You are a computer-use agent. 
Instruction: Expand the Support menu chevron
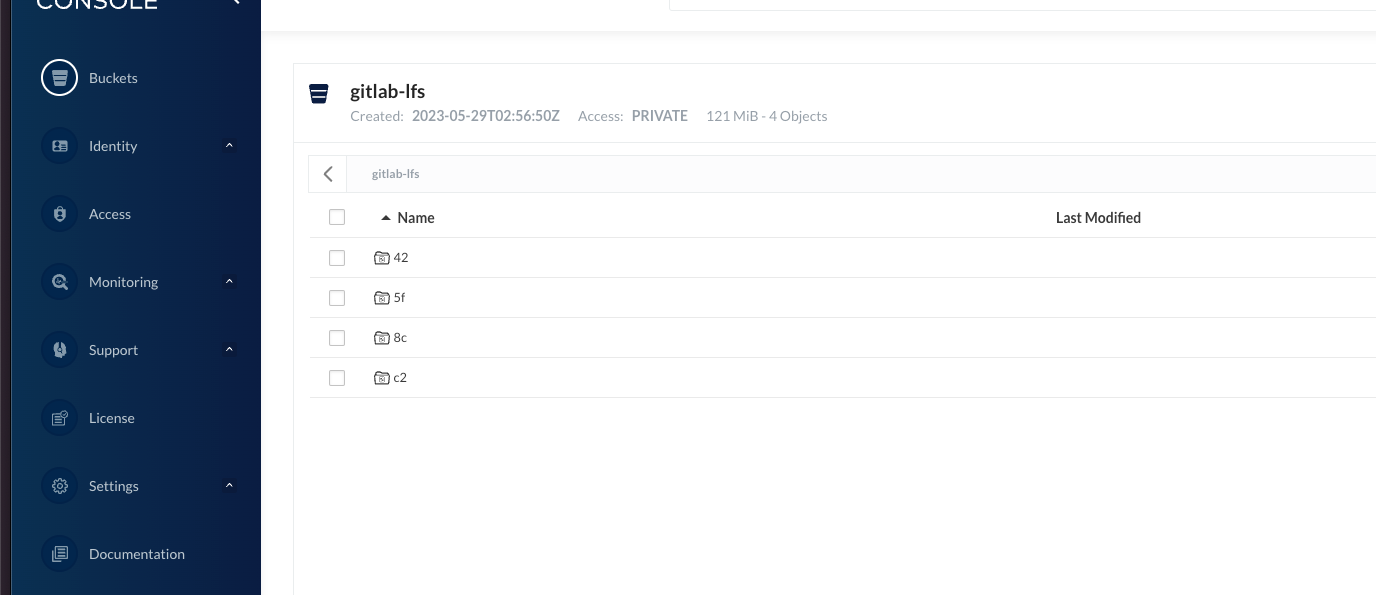click(x=229, y=350)
